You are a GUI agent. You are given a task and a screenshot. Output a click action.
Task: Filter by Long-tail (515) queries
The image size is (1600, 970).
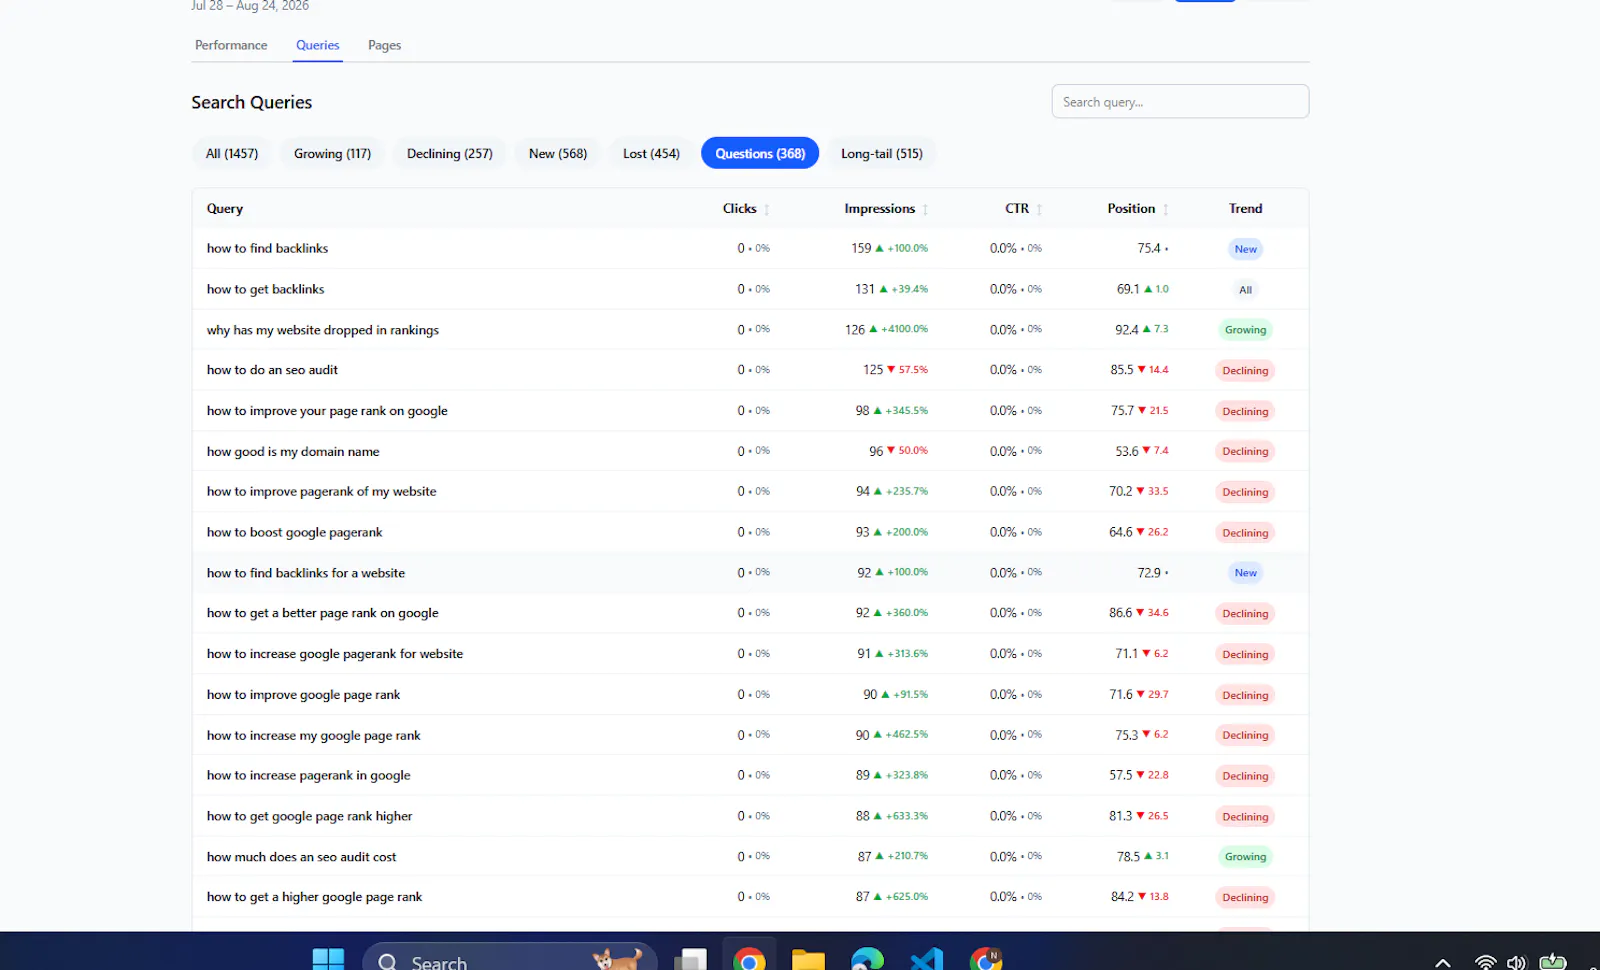coord(882,153)
